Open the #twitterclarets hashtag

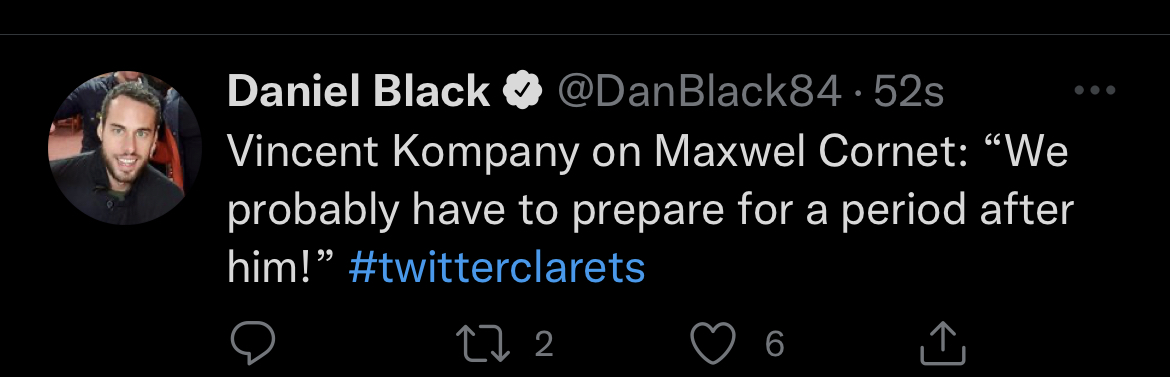pyautogui.click(x=497, y=267)
